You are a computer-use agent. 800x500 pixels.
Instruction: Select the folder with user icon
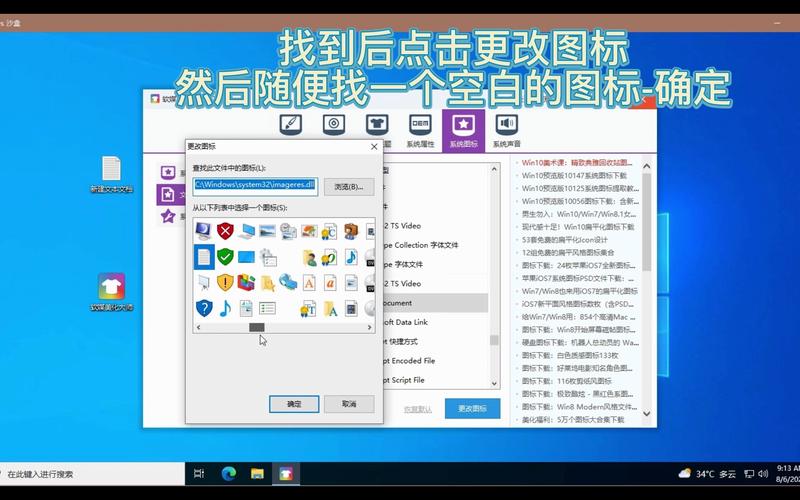309,257
